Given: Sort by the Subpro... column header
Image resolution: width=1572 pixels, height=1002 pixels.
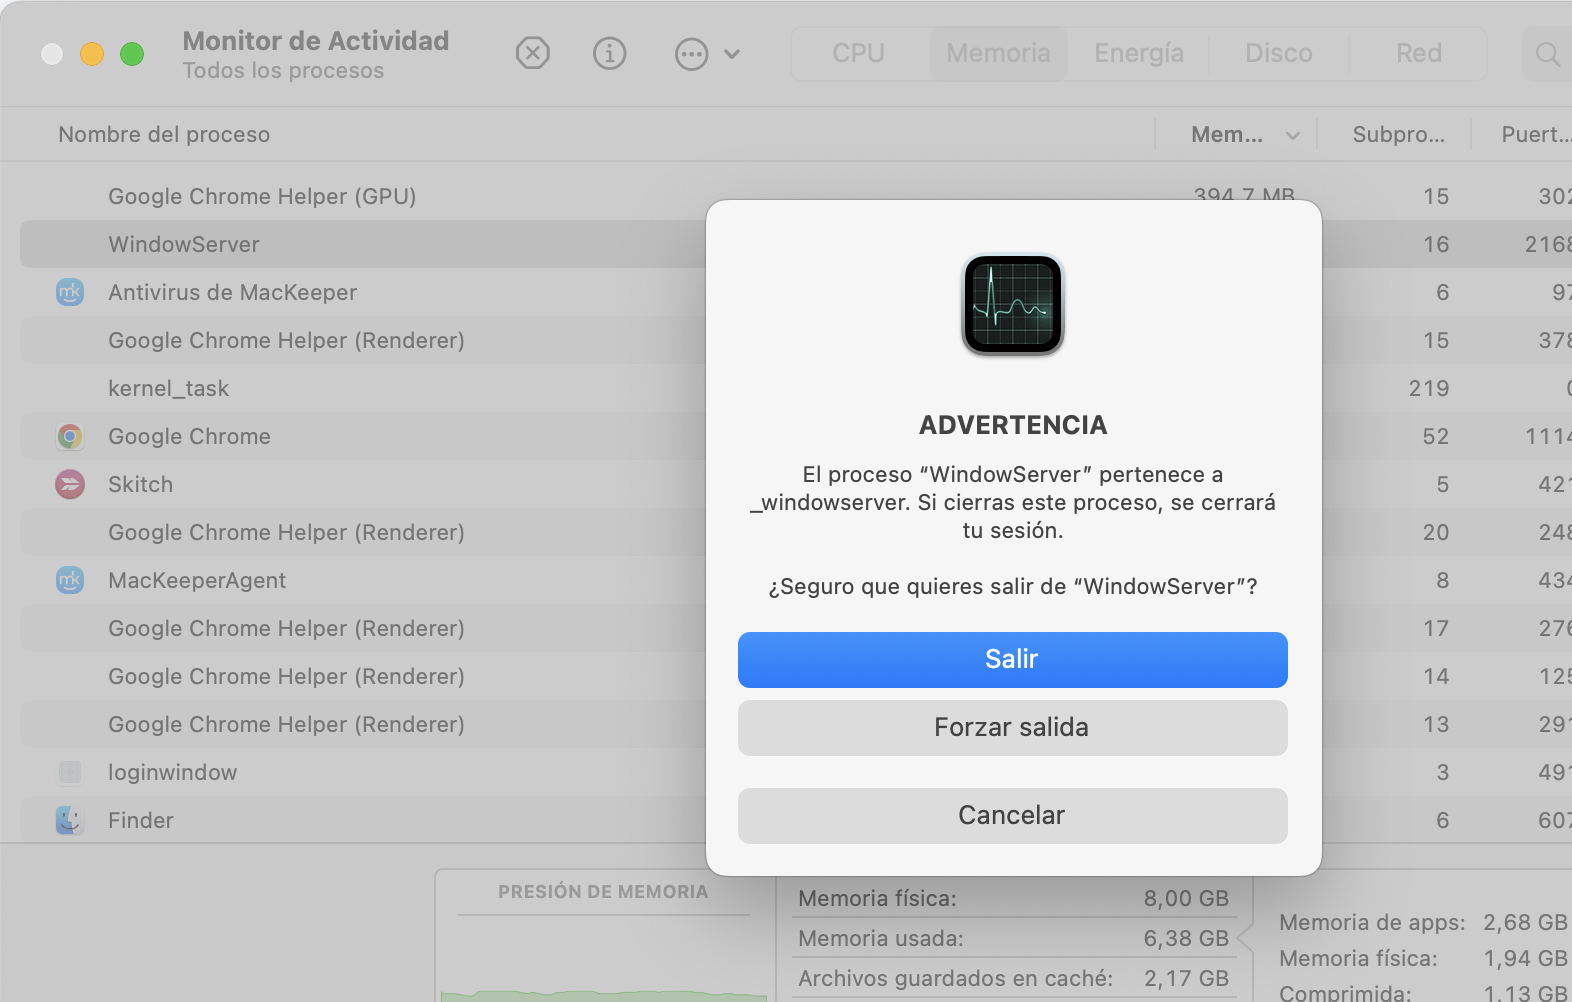Looking at the screenshot, I should click(1398, 134).
